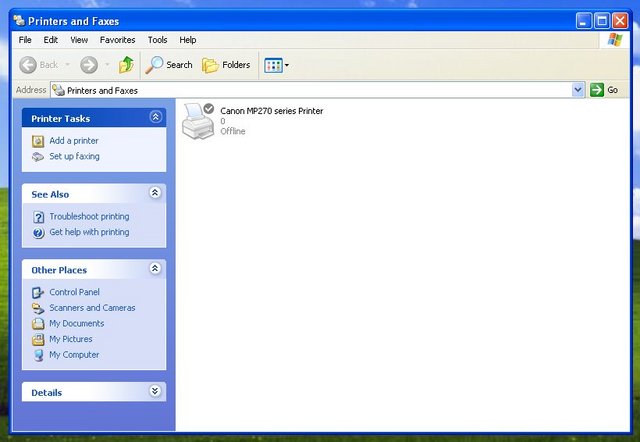
Task: Click the Get help with printing icon
Action: pyautogui.click(x=38, y=233)
